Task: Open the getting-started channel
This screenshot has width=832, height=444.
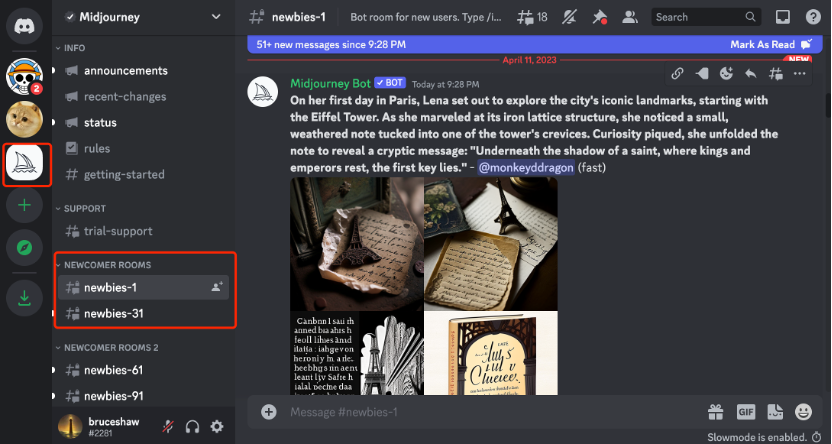Action: [x=143, y=175]
